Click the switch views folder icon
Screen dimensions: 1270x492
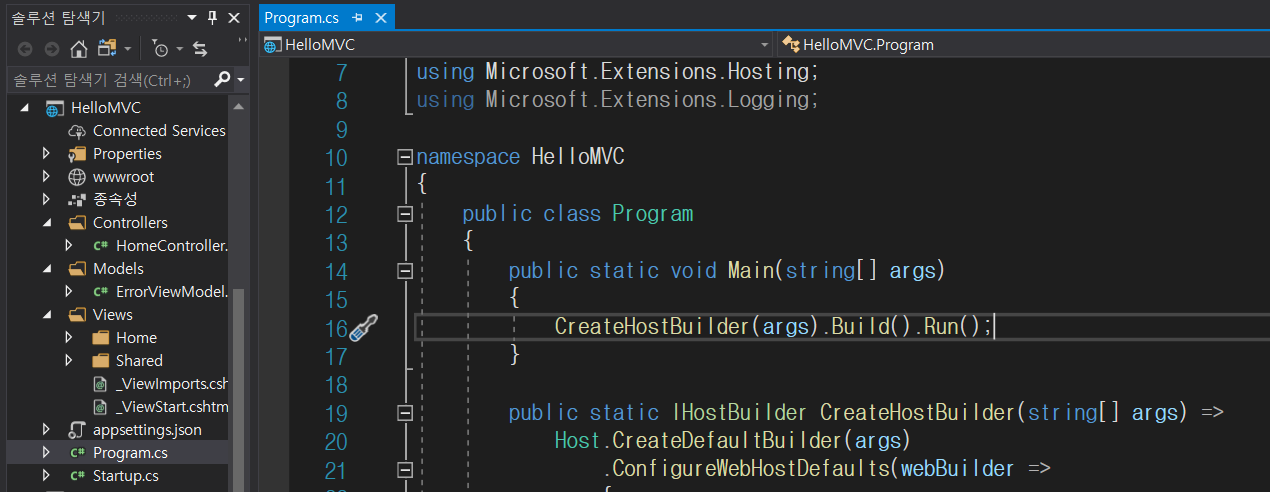pos(107,48)
